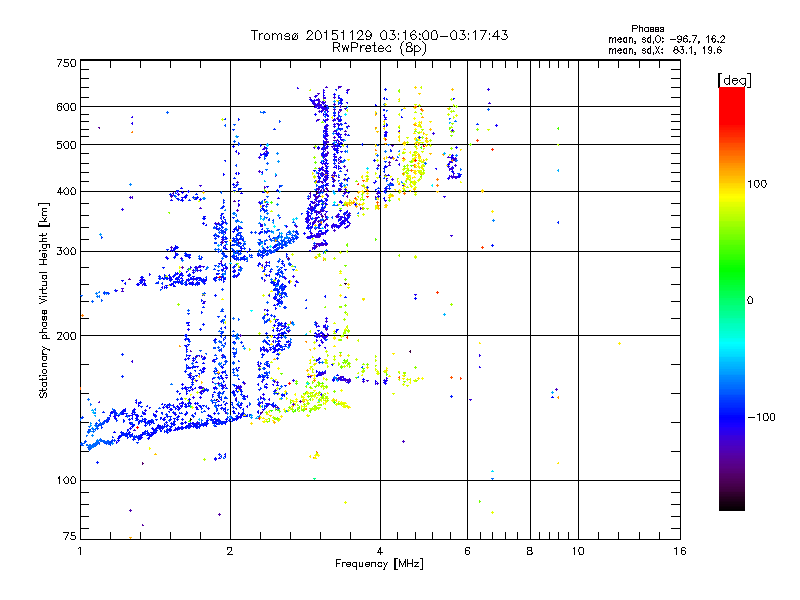Click the colorbar '100' tick label
This screenshot has width=800, height=600.
[x=757, y=184]
